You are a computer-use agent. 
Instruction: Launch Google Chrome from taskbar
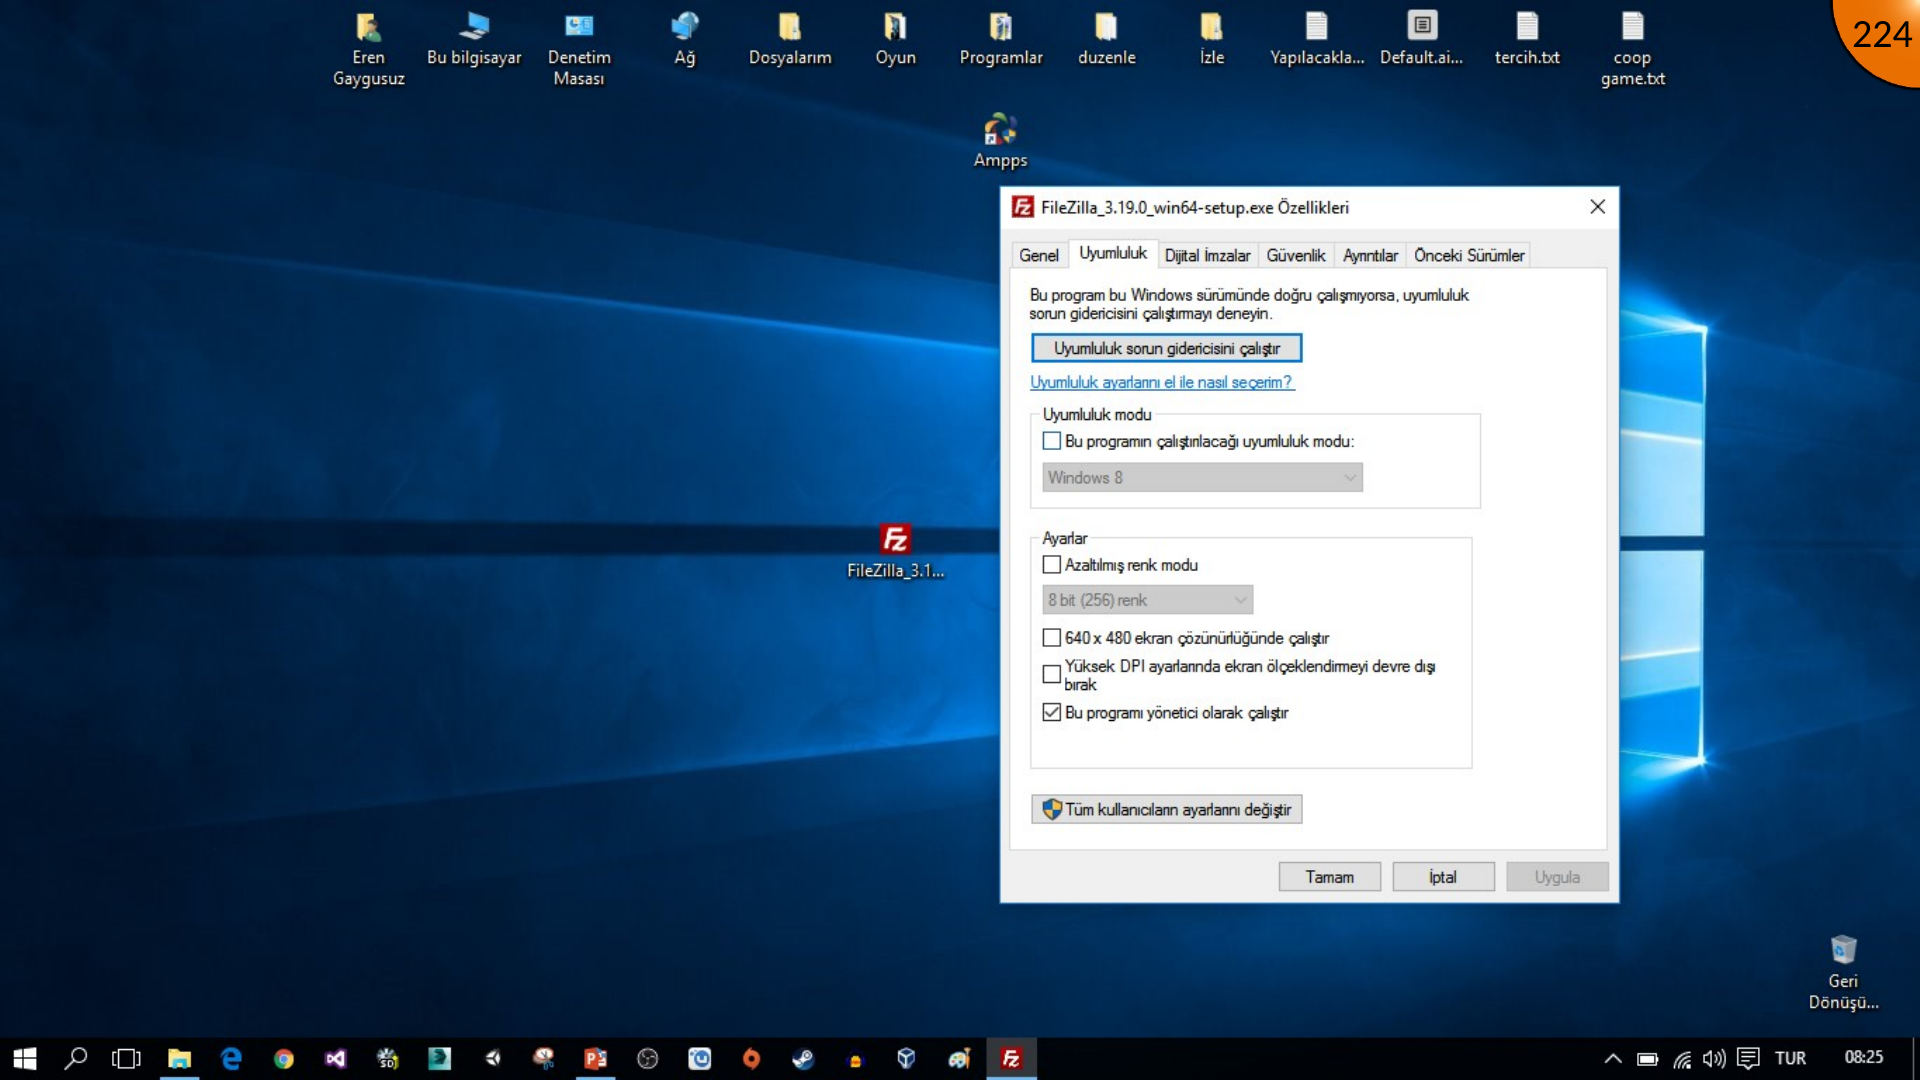(x=284, y=1058)
